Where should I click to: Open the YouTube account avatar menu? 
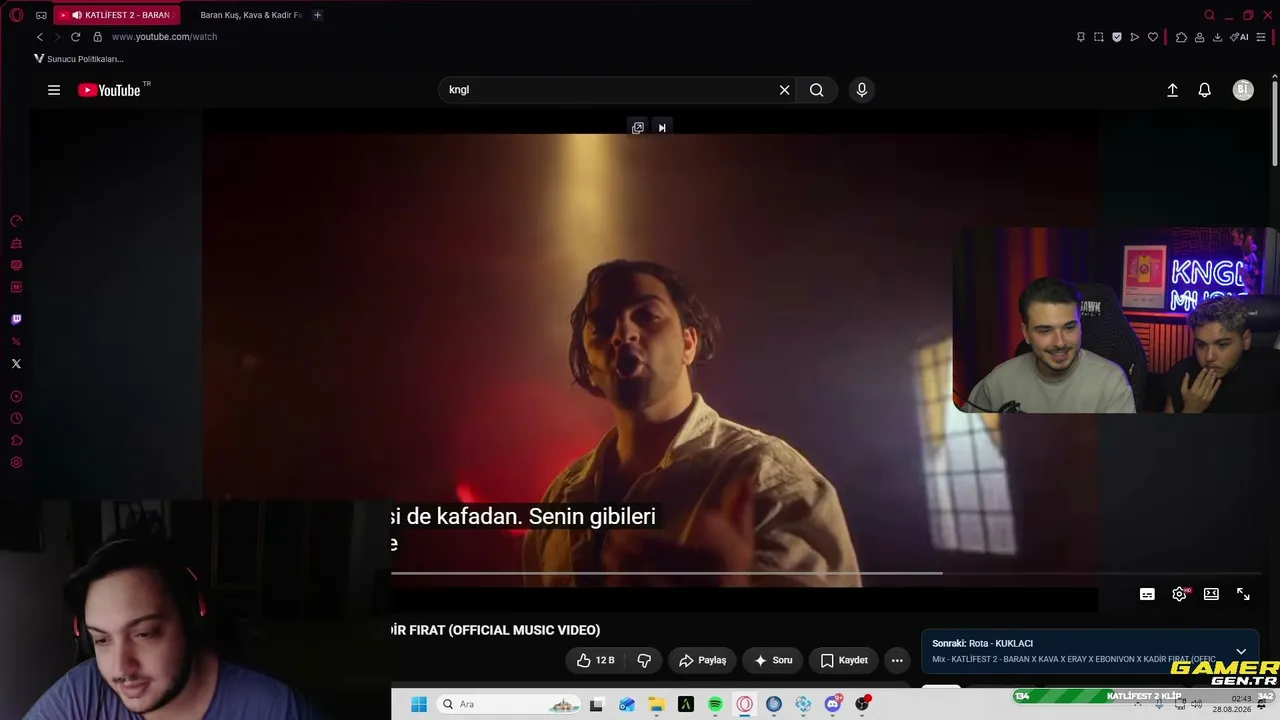coord(1243,90)
